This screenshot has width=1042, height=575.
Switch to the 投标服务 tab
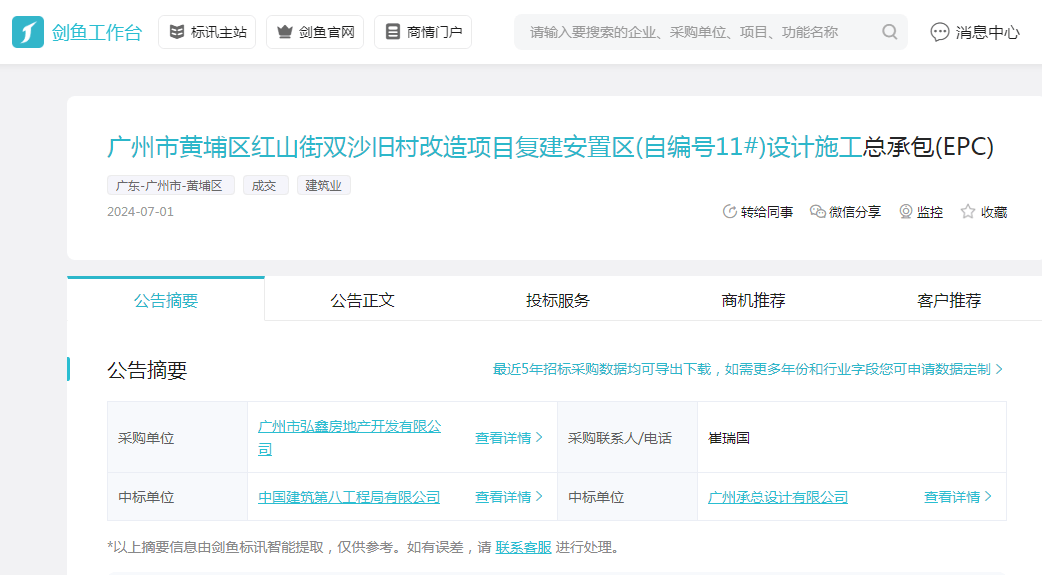coord(558,300)
